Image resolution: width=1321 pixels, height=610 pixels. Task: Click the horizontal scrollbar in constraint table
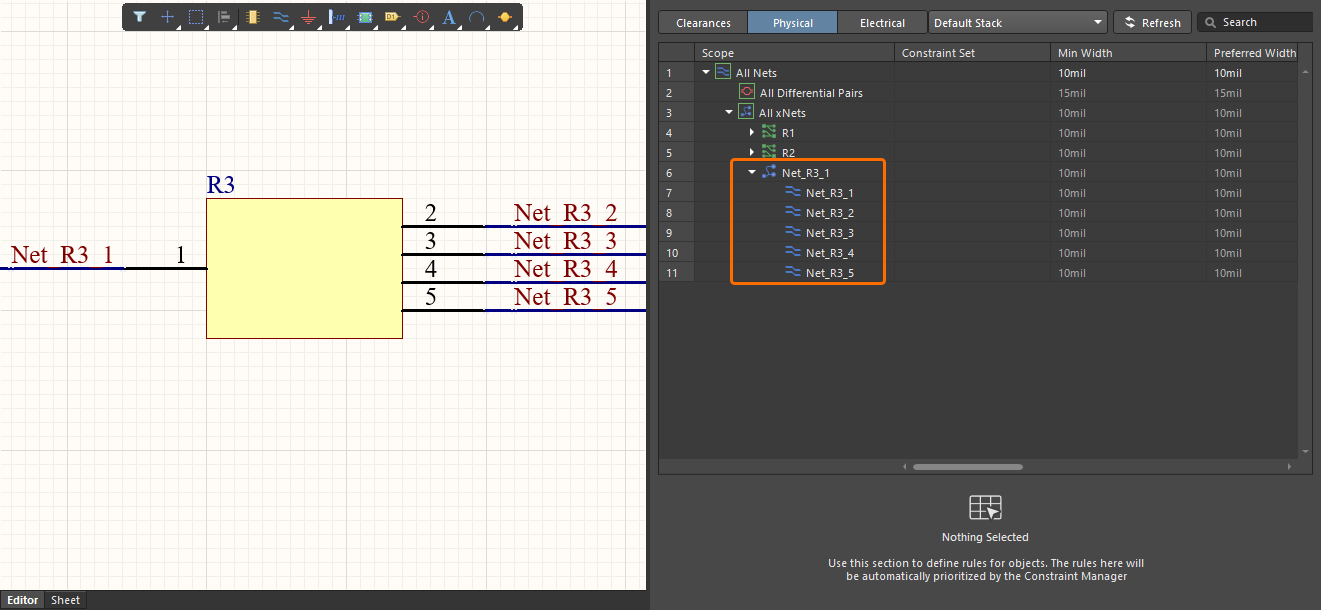point(967,466)
